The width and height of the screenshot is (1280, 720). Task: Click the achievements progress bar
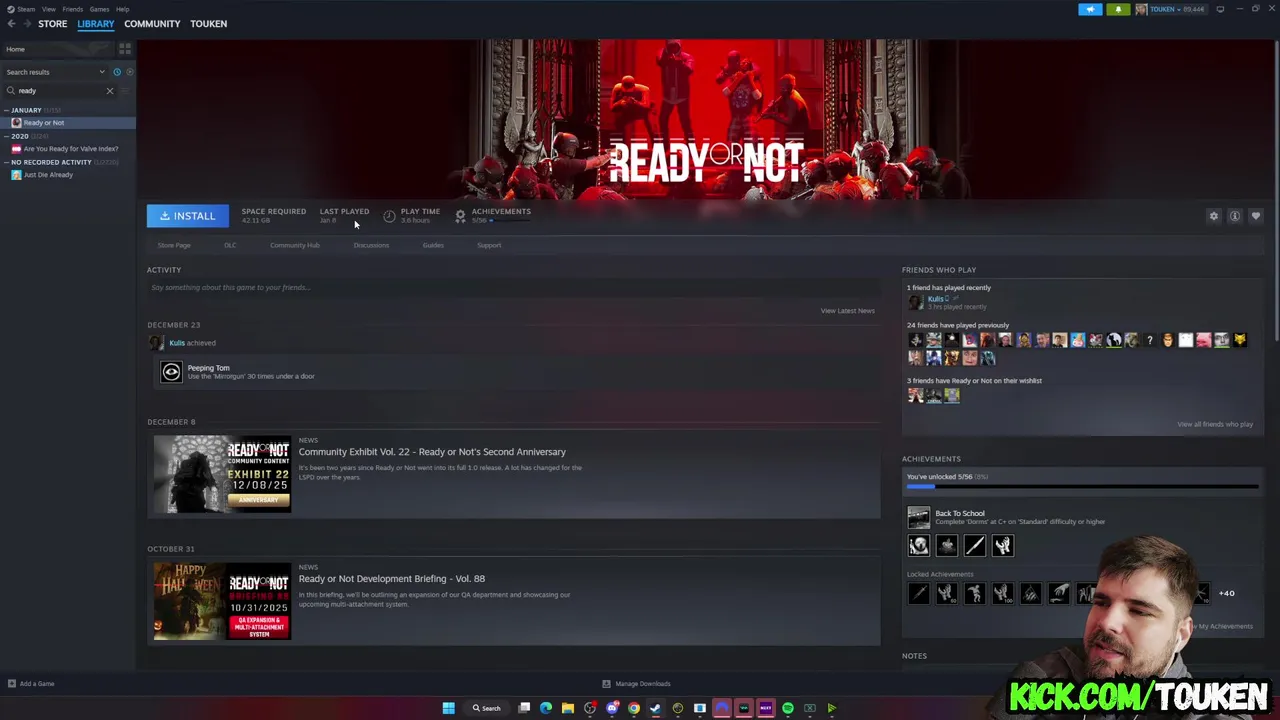click(x=1082, y=487)
